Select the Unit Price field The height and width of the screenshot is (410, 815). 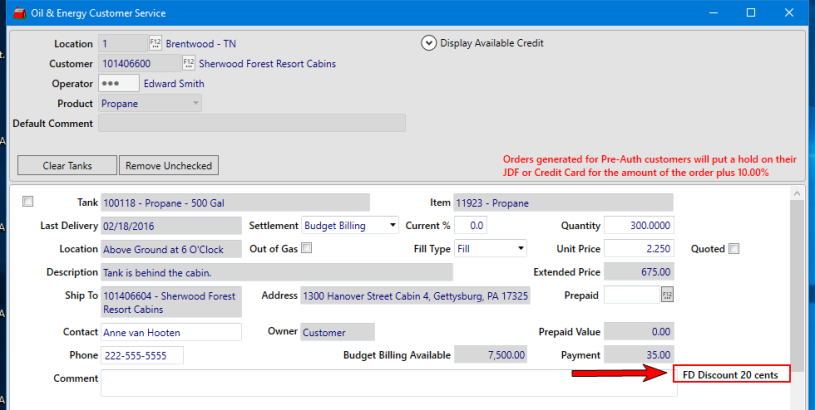(x=639, y=248)
